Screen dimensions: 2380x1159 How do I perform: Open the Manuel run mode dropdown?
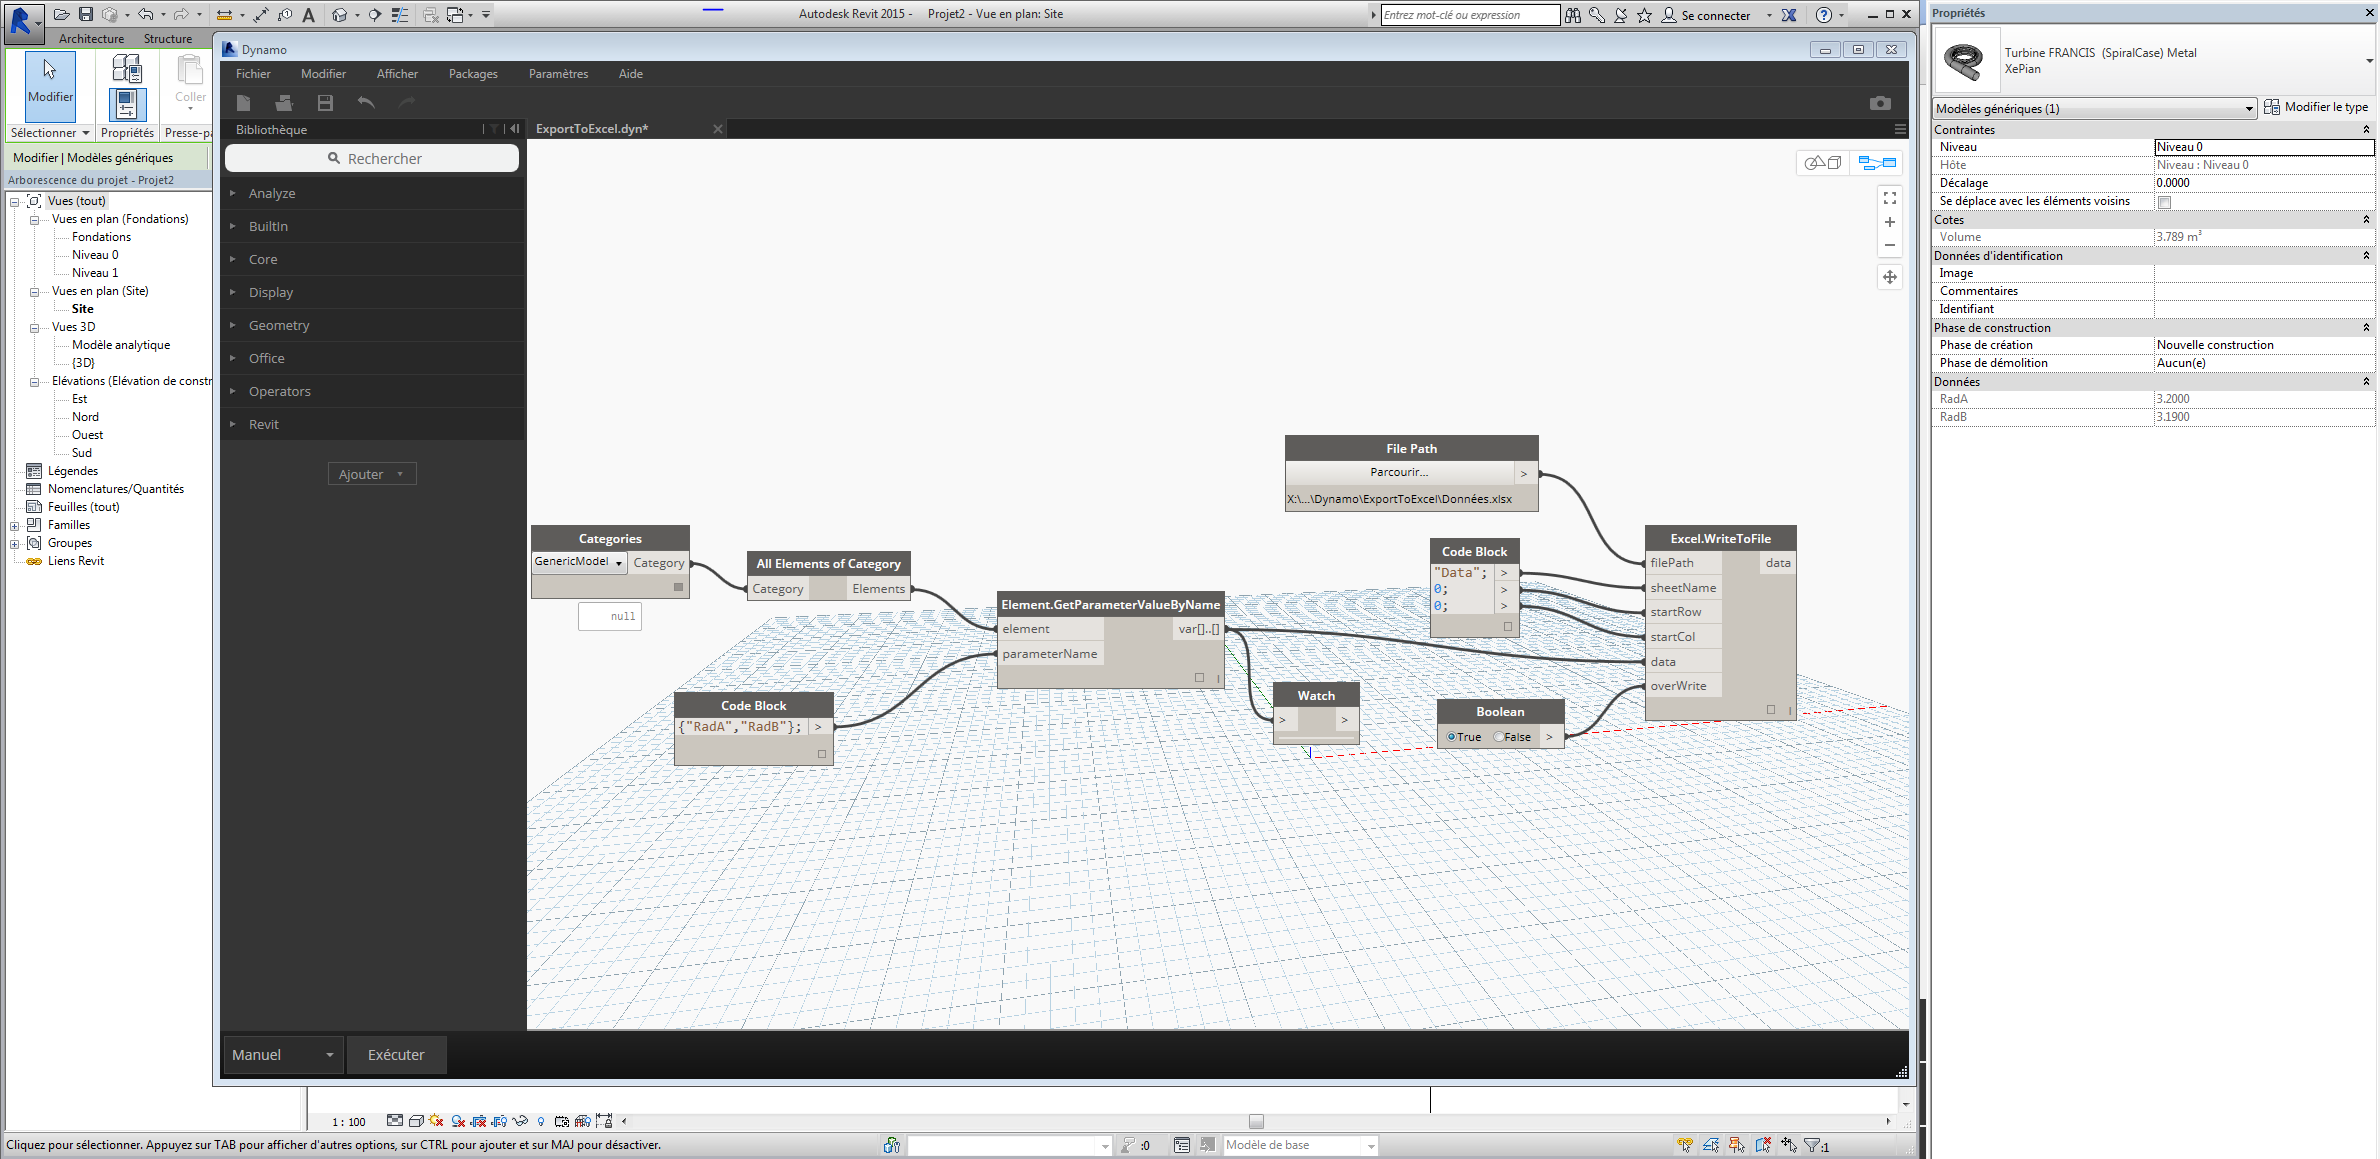pyautogui.click(x=283, y=1055)
